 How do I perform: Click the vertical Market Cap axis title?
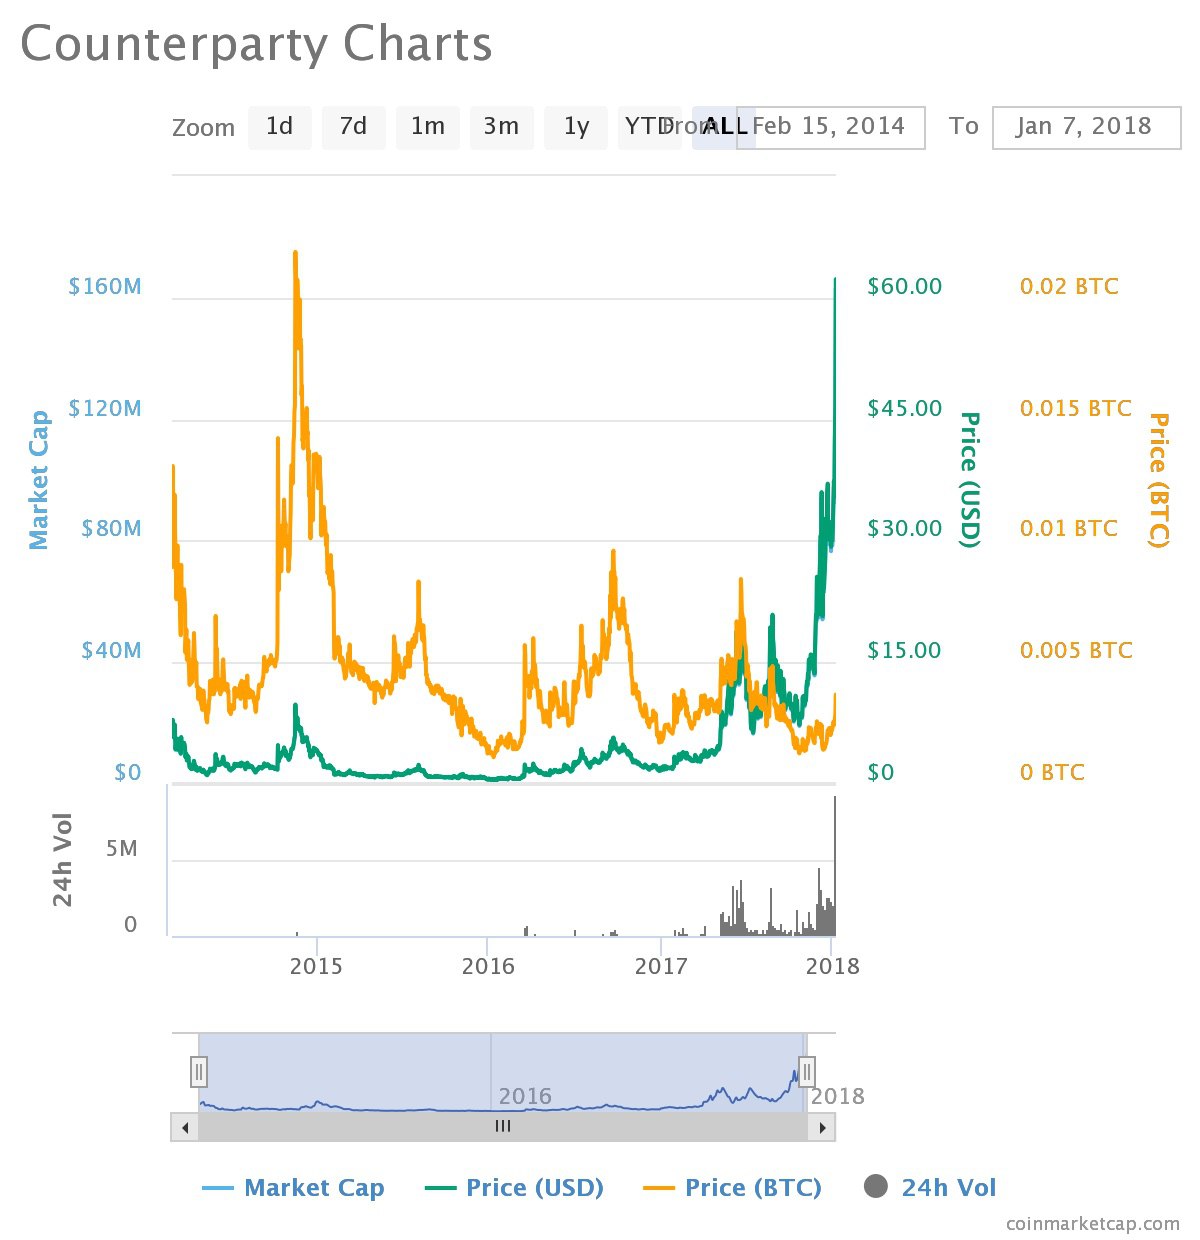click(38, 480)
